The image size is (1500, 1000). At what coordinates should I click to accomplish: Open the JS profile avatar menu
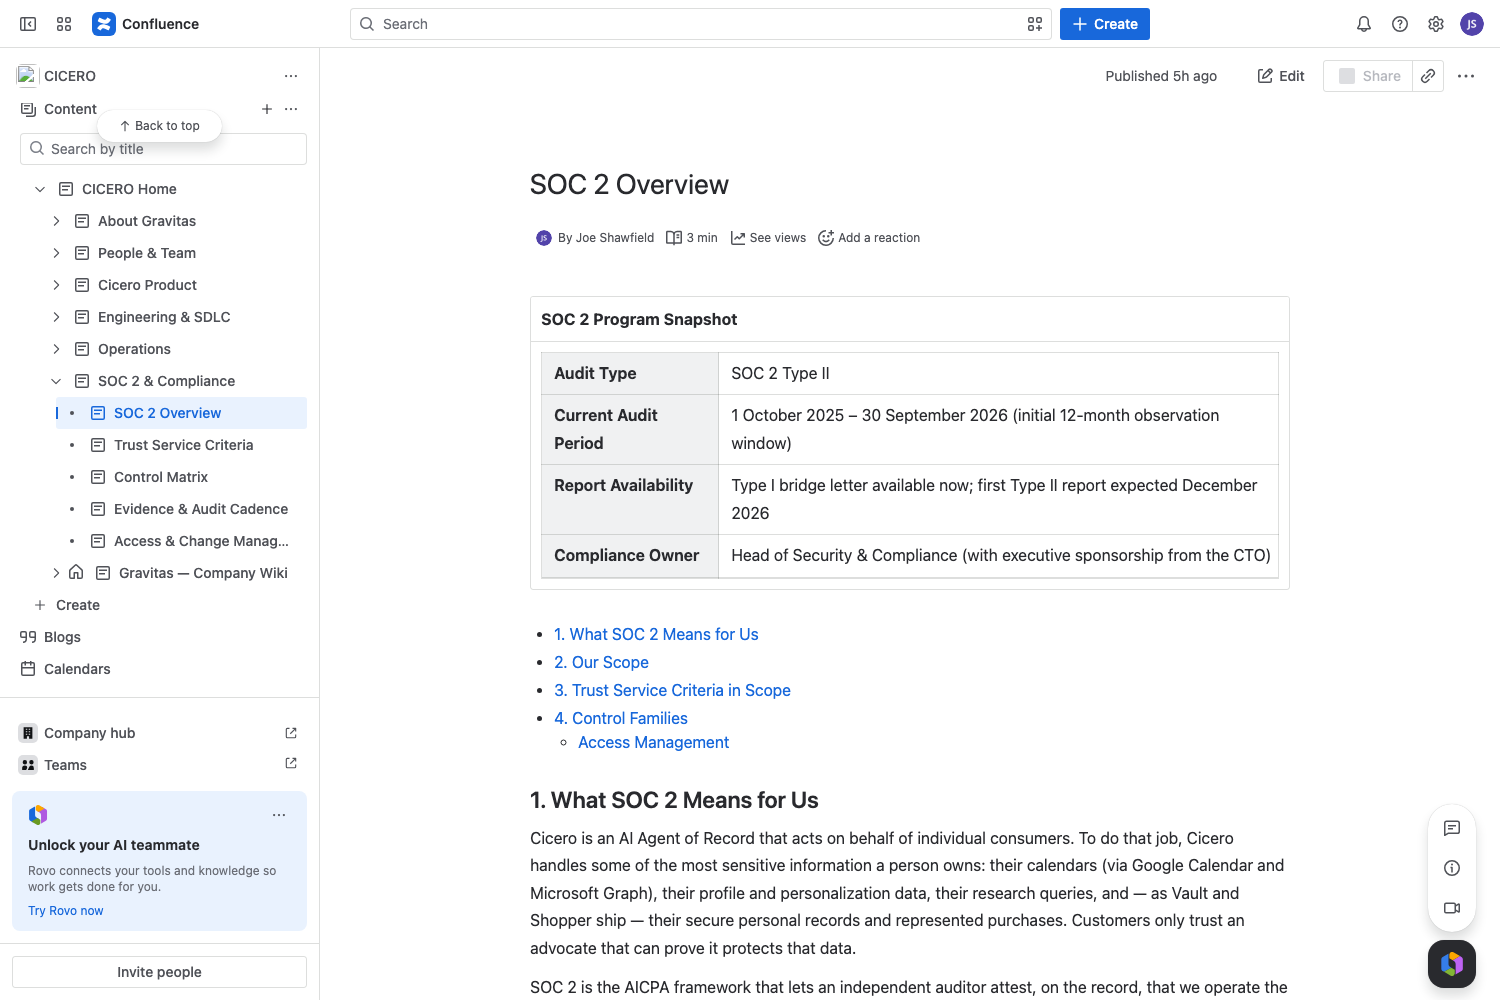1472,24
